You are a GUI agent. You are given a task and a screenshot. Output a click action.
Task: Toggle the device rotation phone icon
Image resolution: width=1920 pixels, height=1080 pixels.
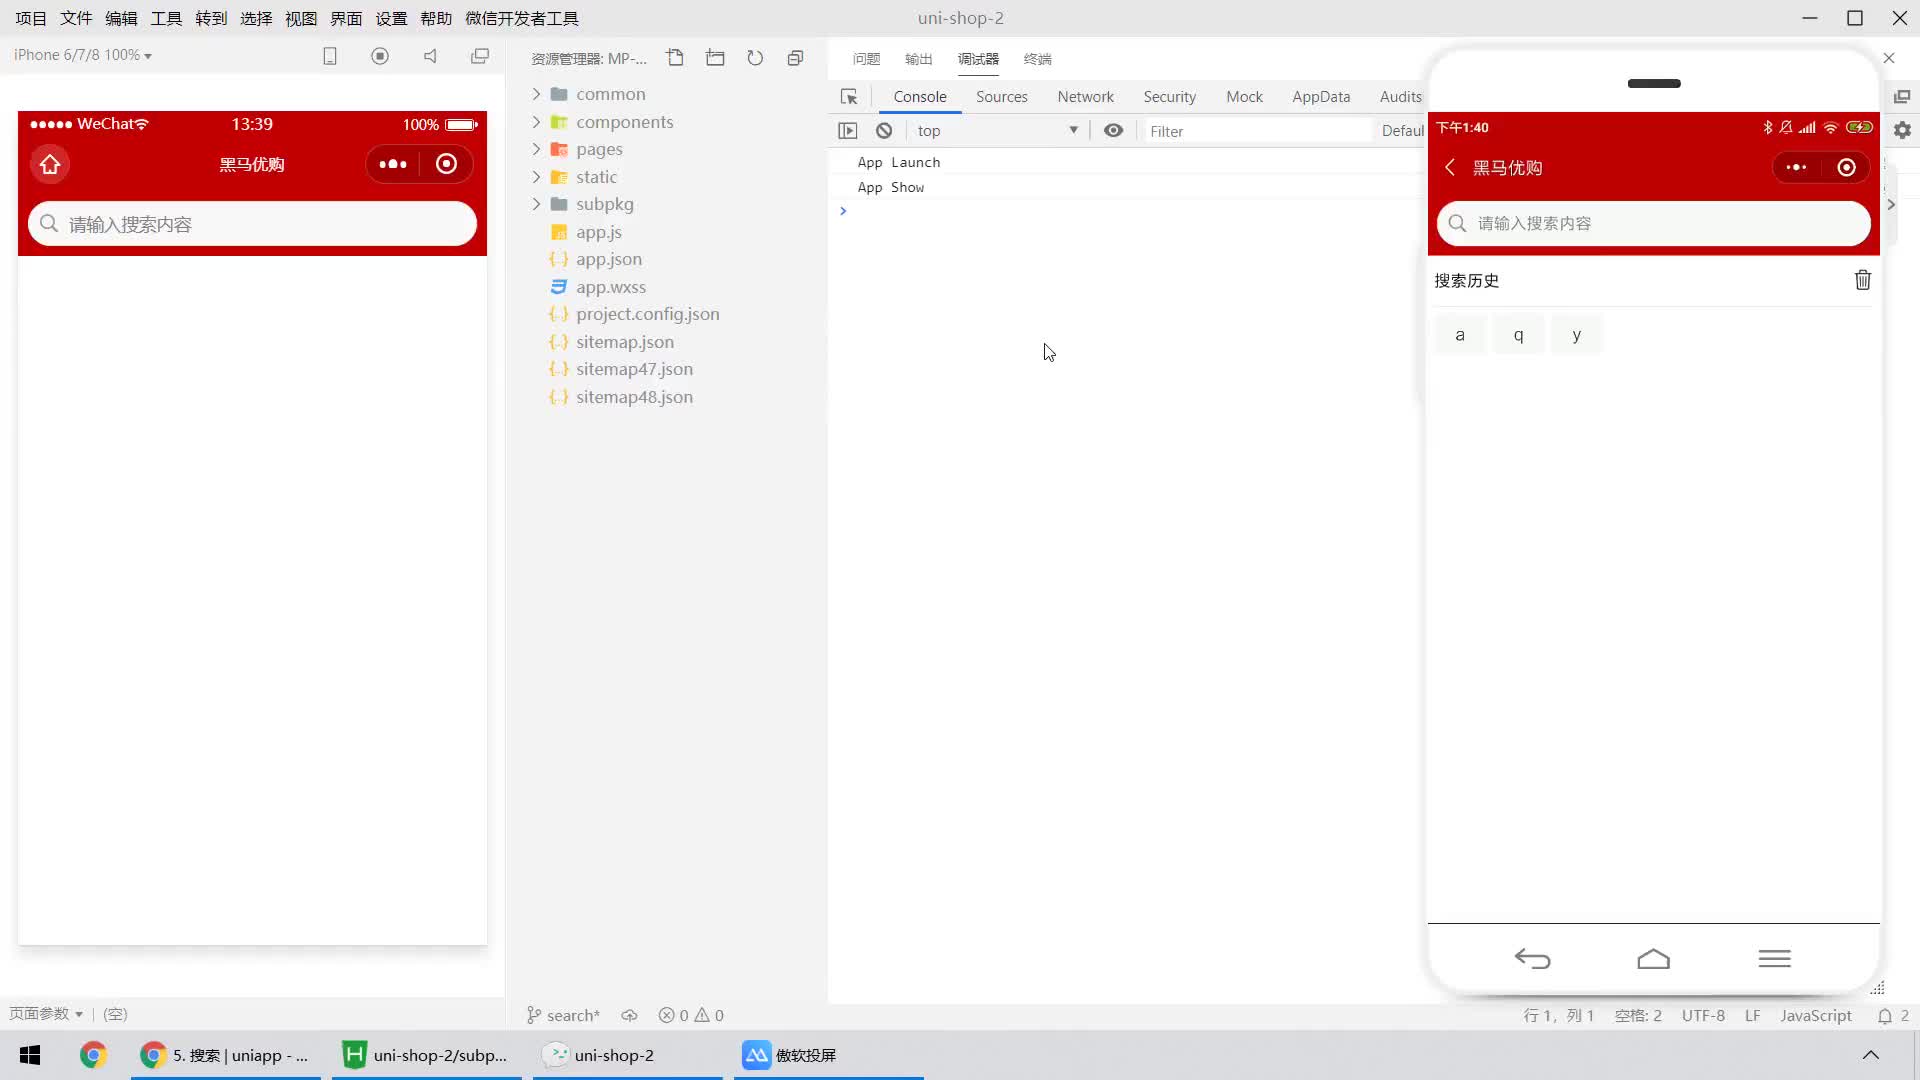click(x=330, y=56)
